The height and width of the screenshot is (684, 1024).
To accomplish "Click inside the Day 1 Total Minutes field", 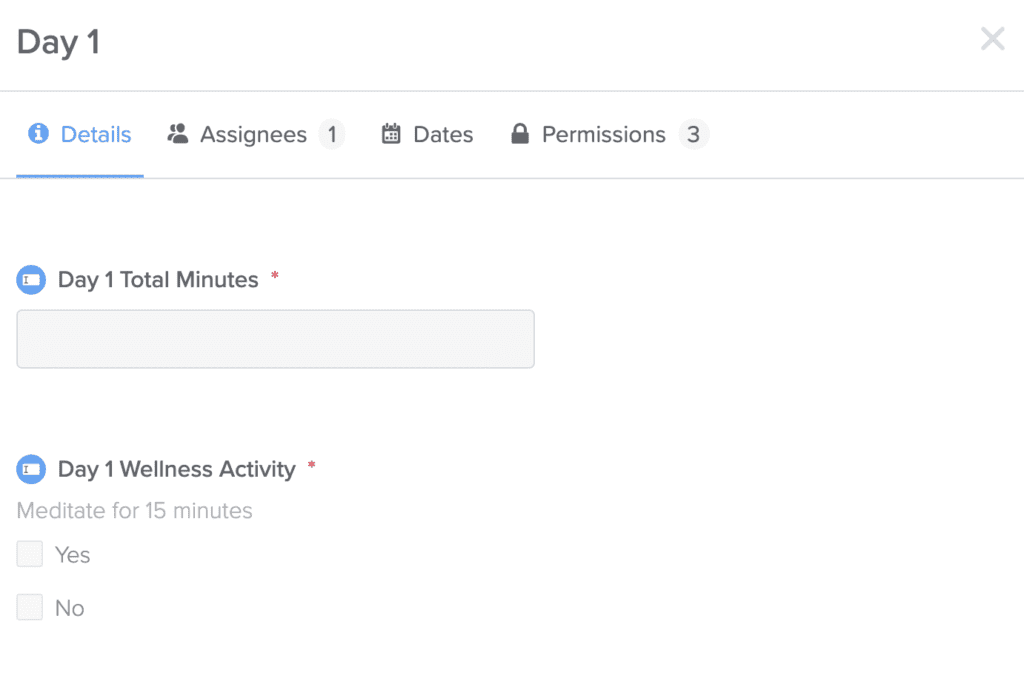I will [x=275, y=339].
